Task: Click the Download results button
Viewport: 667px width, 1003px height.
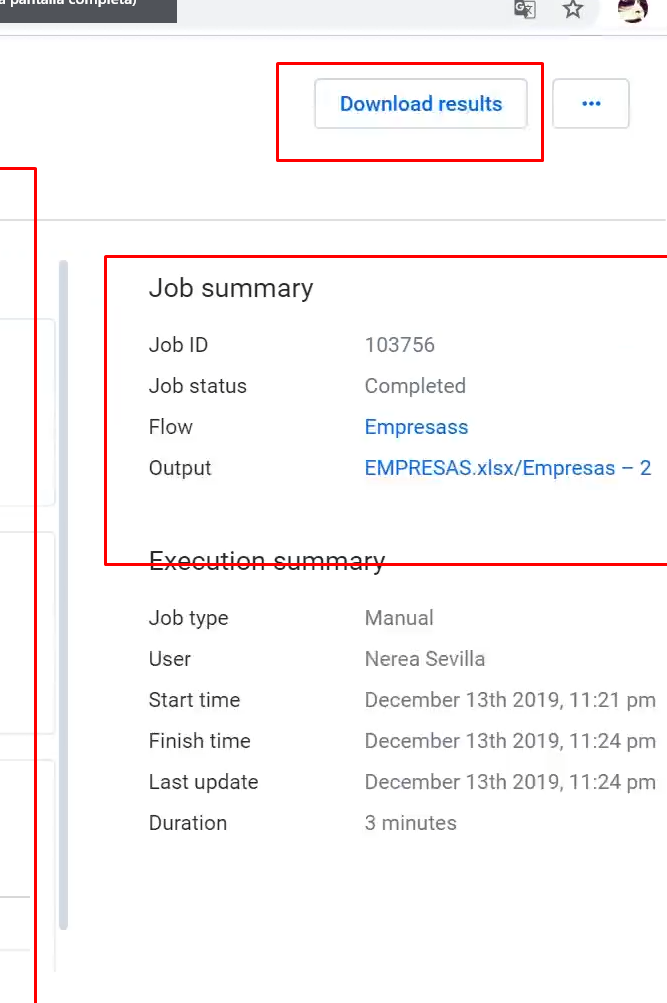Action: point(421,104)
